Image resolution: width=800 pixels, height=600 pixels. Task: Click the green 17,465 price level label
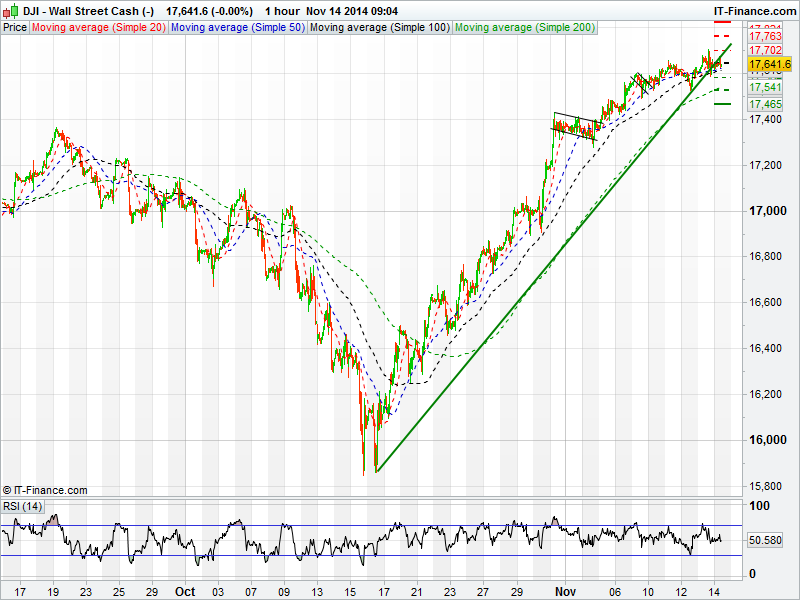(765, 105)
